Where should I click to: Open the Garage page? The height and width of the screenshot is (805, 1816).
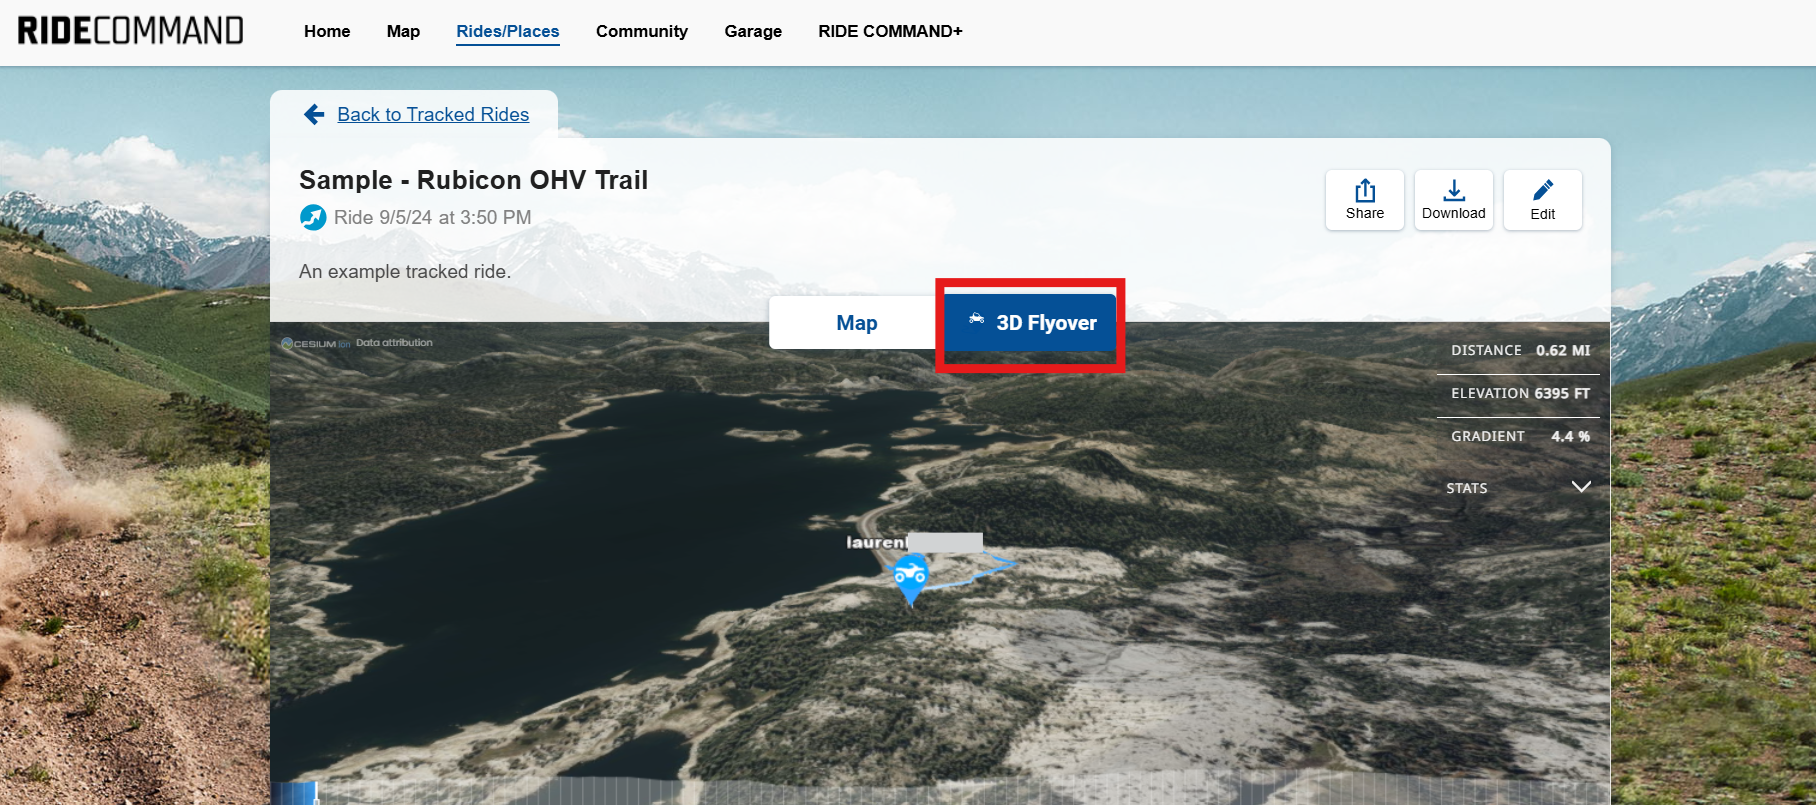(x=753, y=31)
